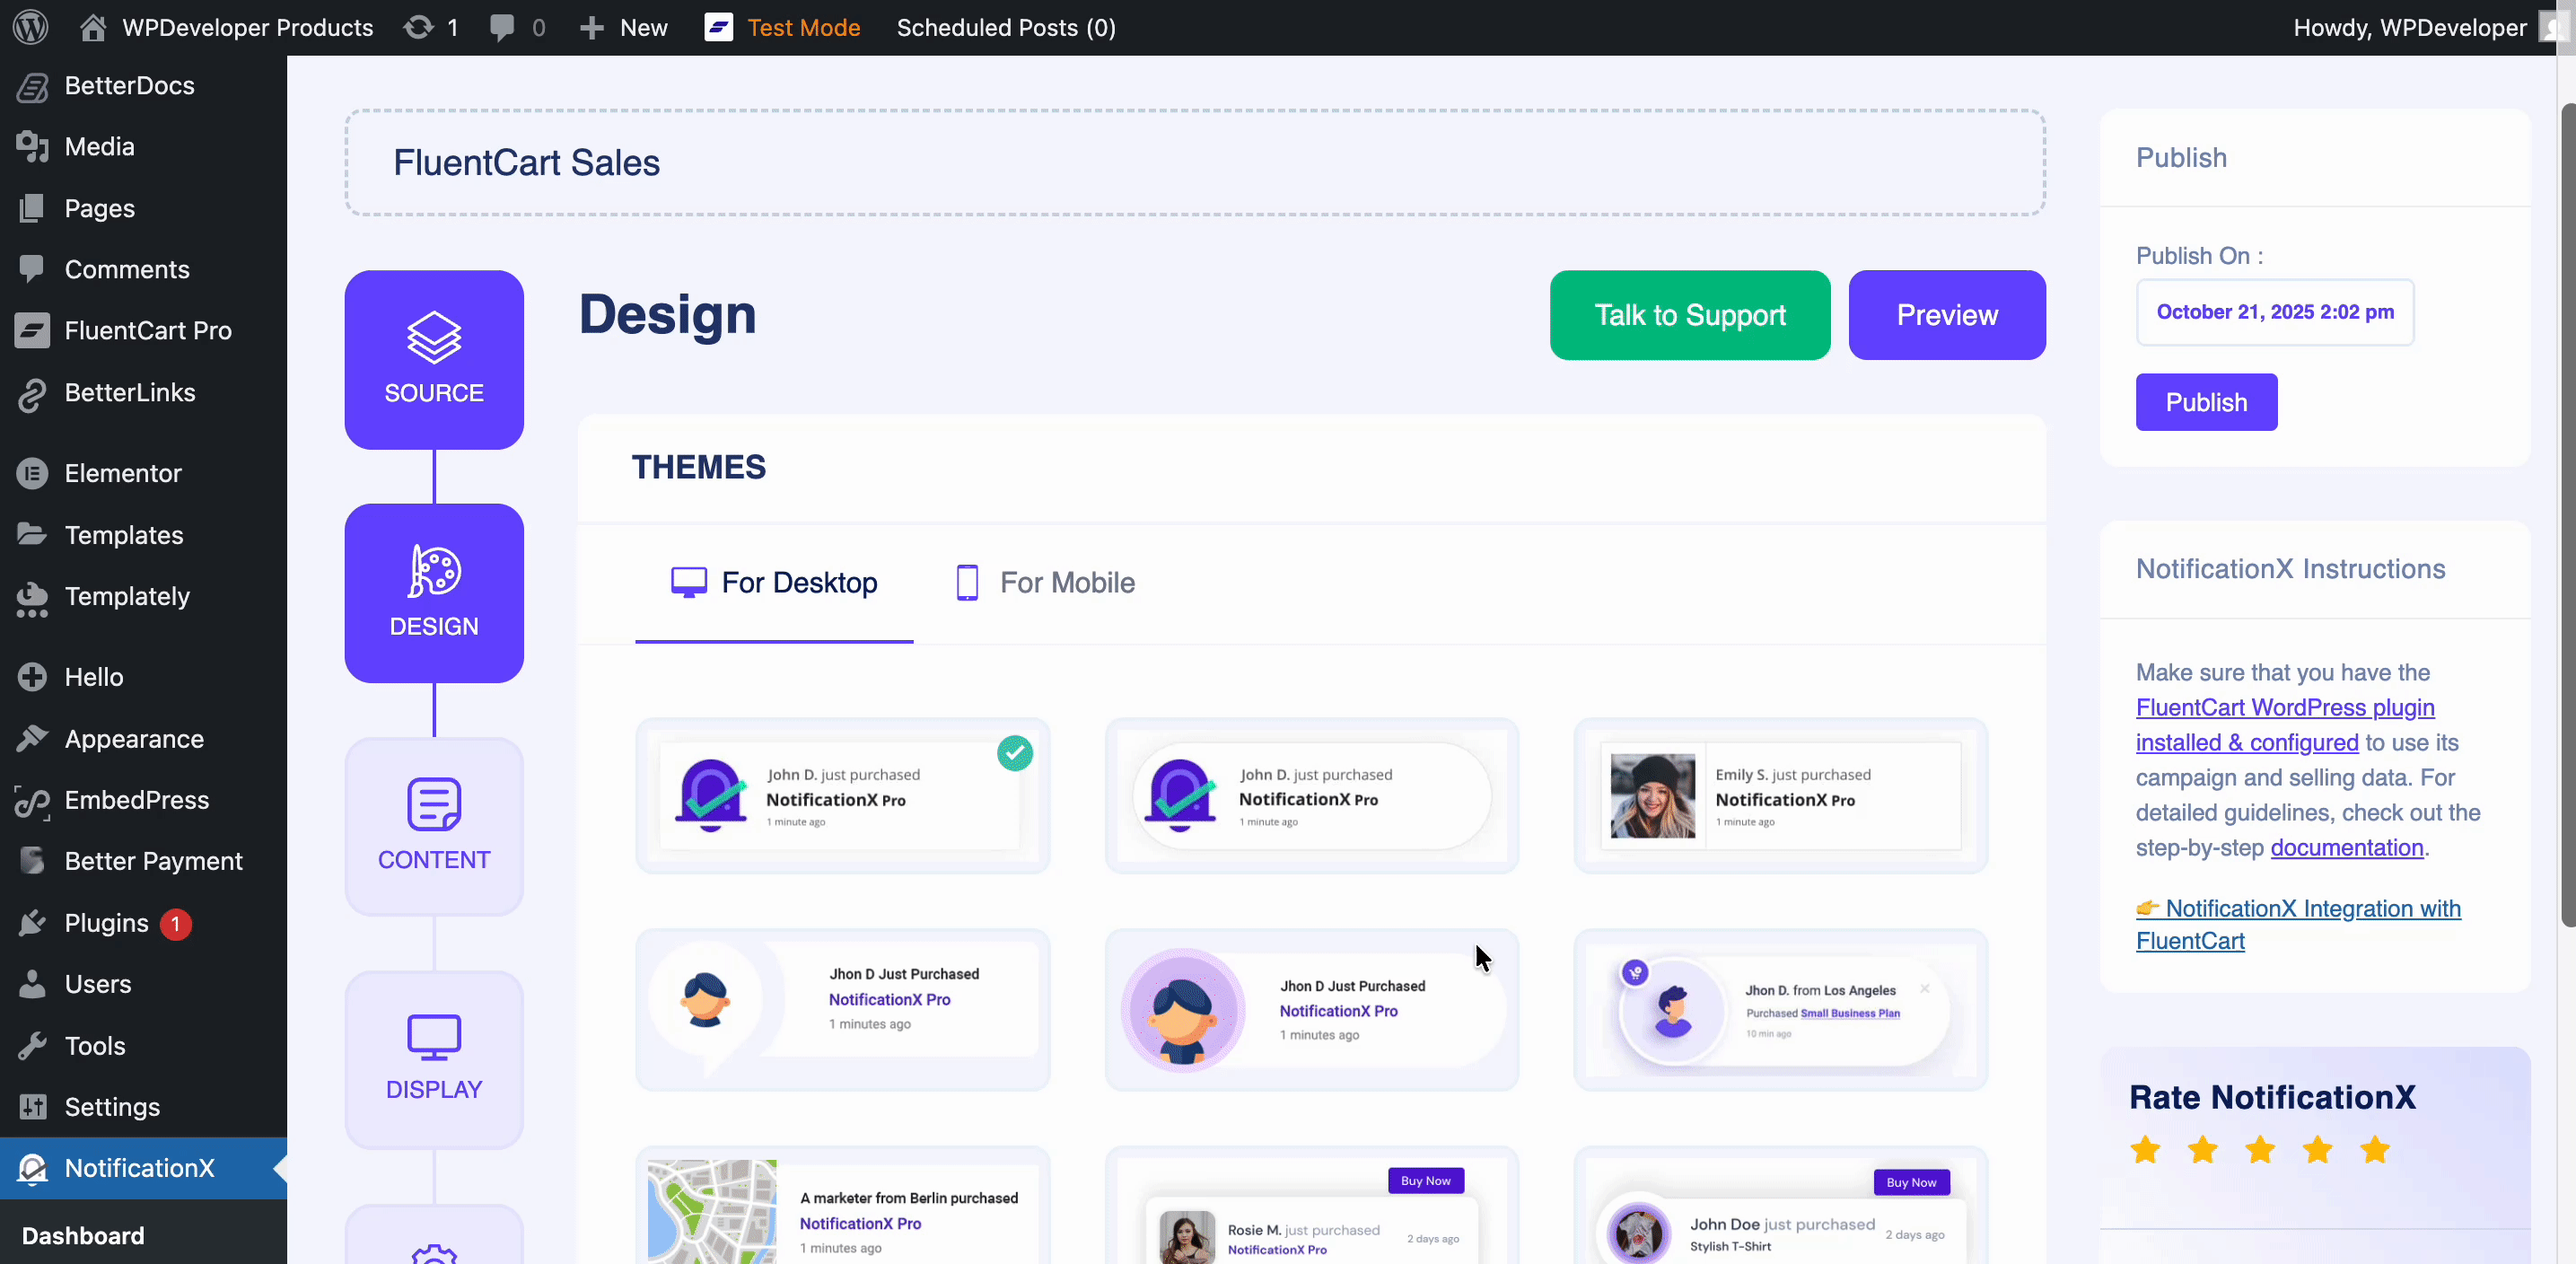Open the documentation link
Image resolution: width=2576 pixels, height=1264 pixels.
[x=2346, y=848]
